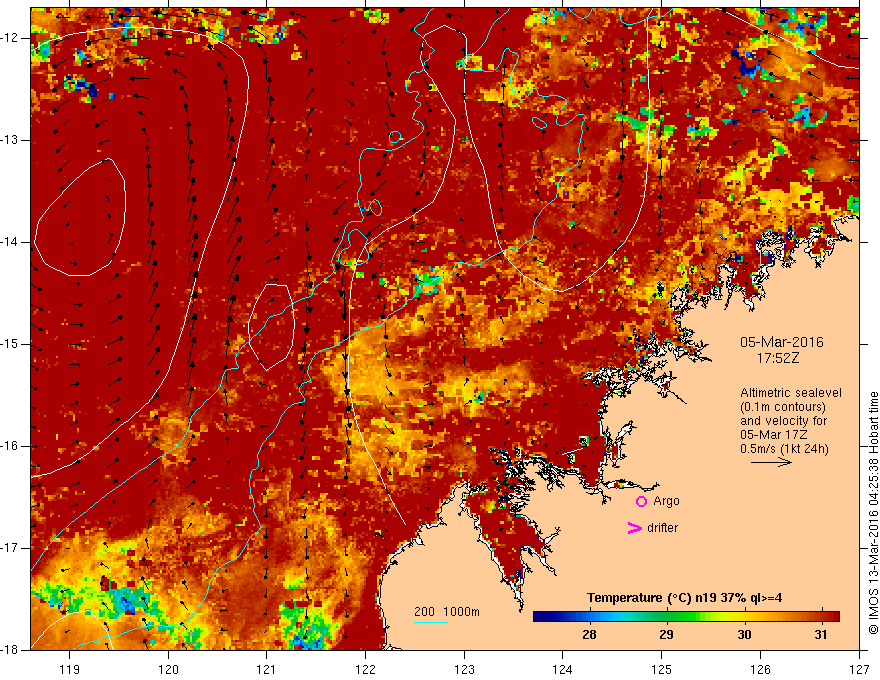Click the '(0.1m contours)' caption line
The height and width of the screenshot is (680, 880).
pos(782,407)
